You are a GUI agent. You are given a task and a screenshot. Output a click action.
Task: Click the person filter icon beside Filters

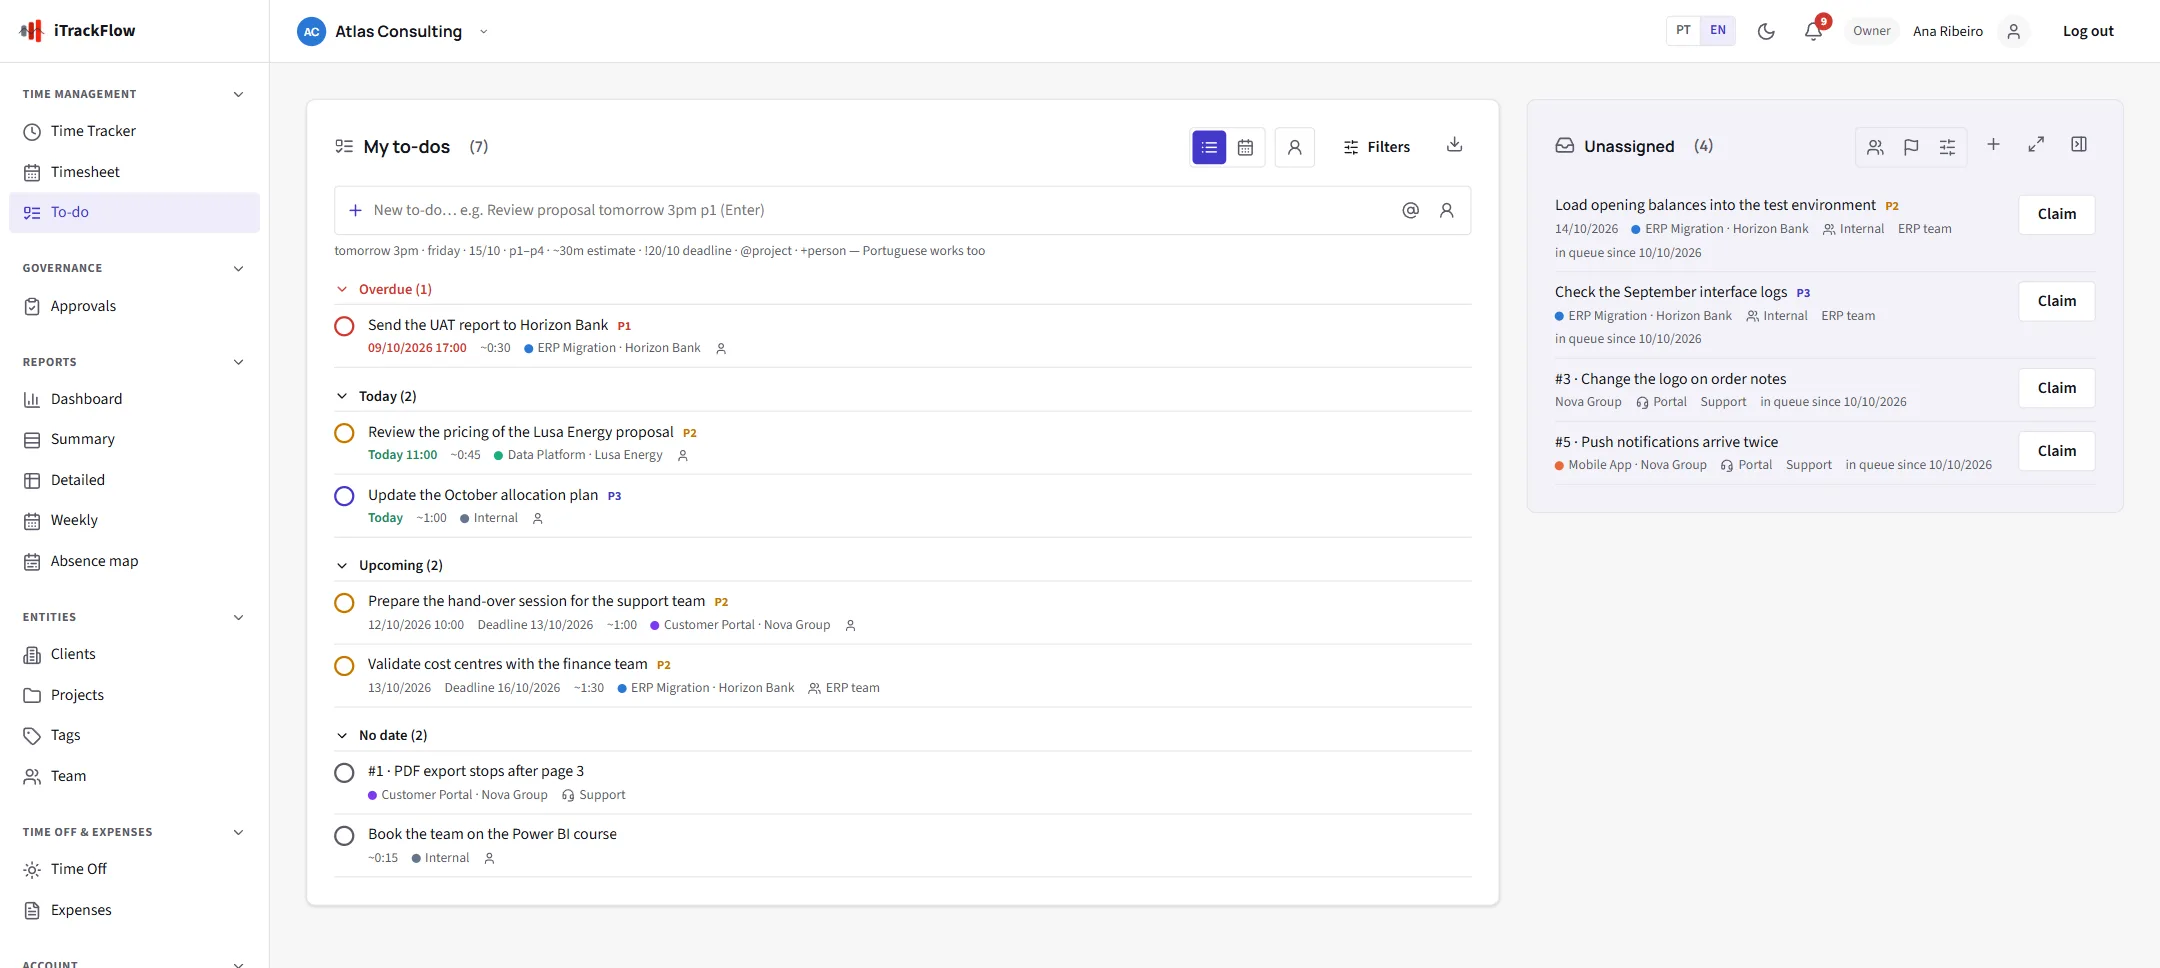click(x=1294, y=147)
